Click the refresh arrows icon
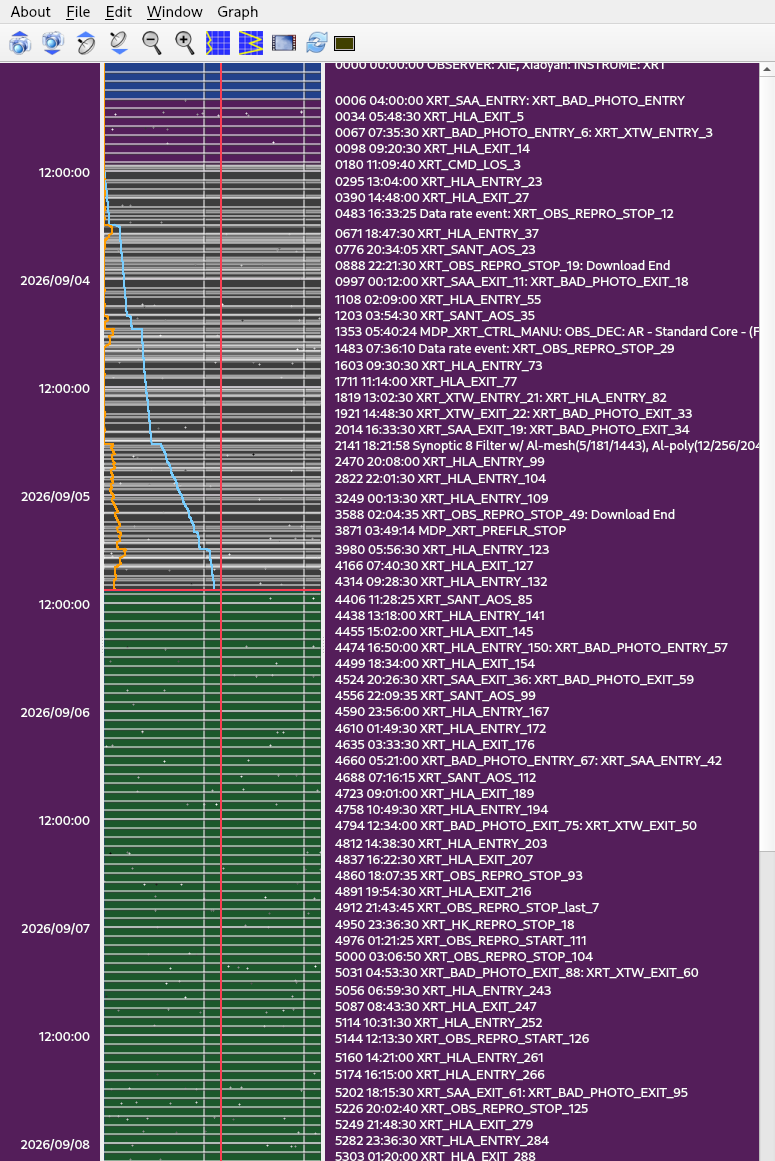Viewport: 775px width, 1161px height. point(316,43)
